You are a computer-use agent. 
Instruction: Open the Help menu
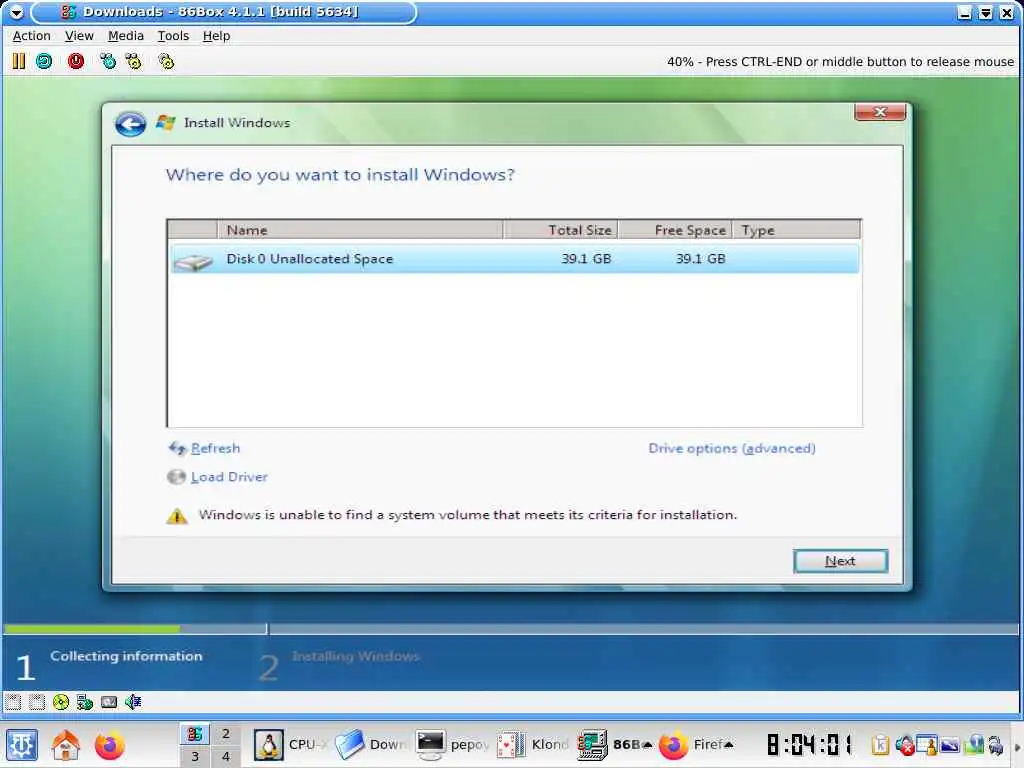[216, 36]
